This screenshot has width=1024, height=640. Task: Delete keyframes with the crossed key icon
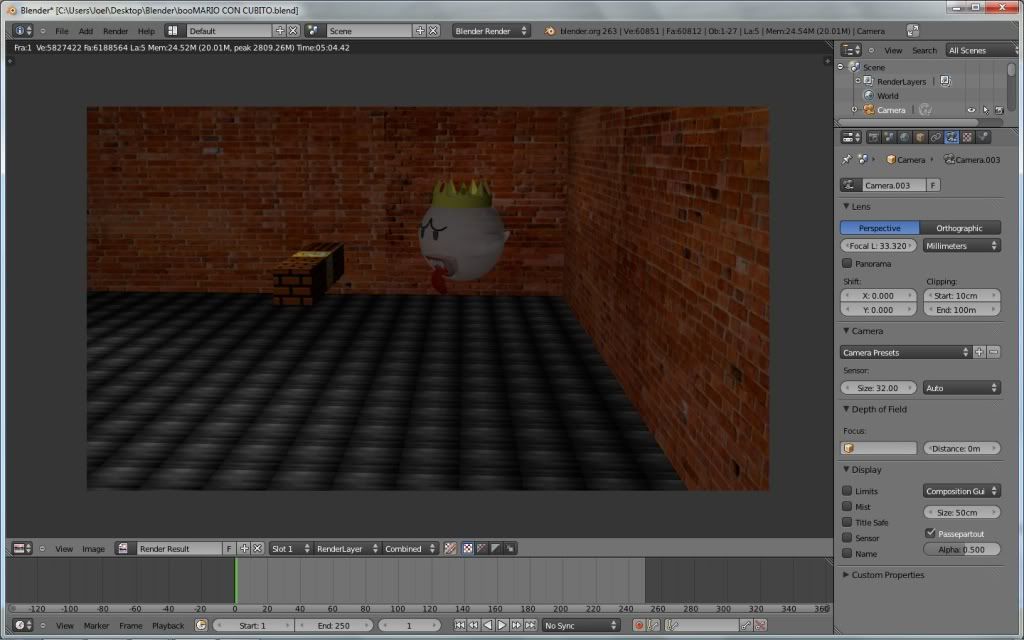pyautogui.click(x=760, y=626)
